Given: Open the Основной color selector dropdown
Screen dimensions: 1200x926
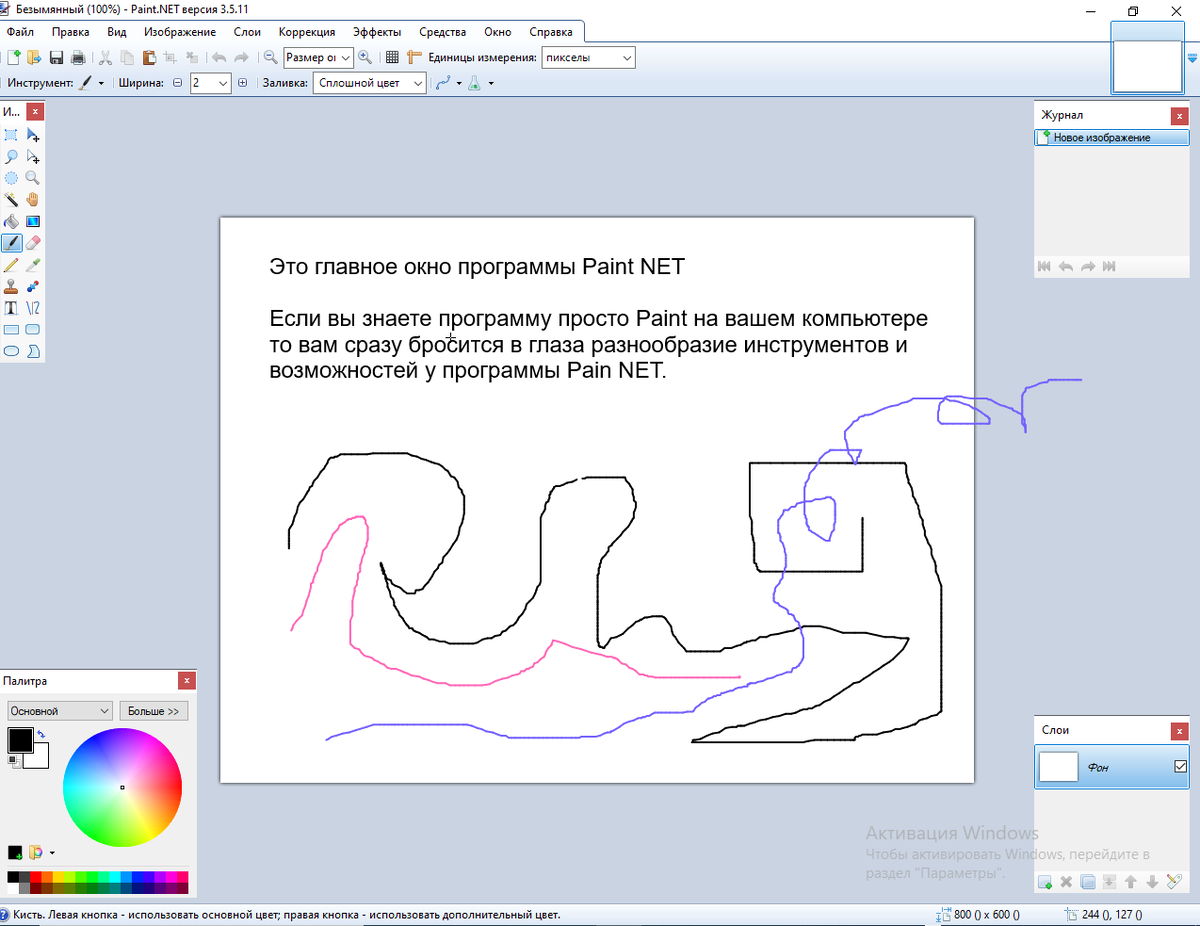Looking at the screenshot, I should (60, 711).
